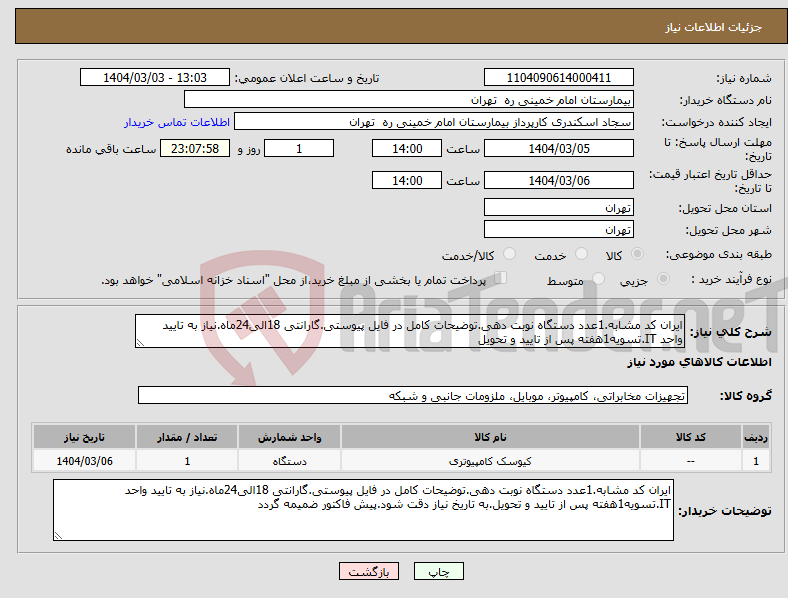Click the طبقه بندی موضوعی label
The width and height of the screenshot is (788, 598).
click(x=719, y=254)
